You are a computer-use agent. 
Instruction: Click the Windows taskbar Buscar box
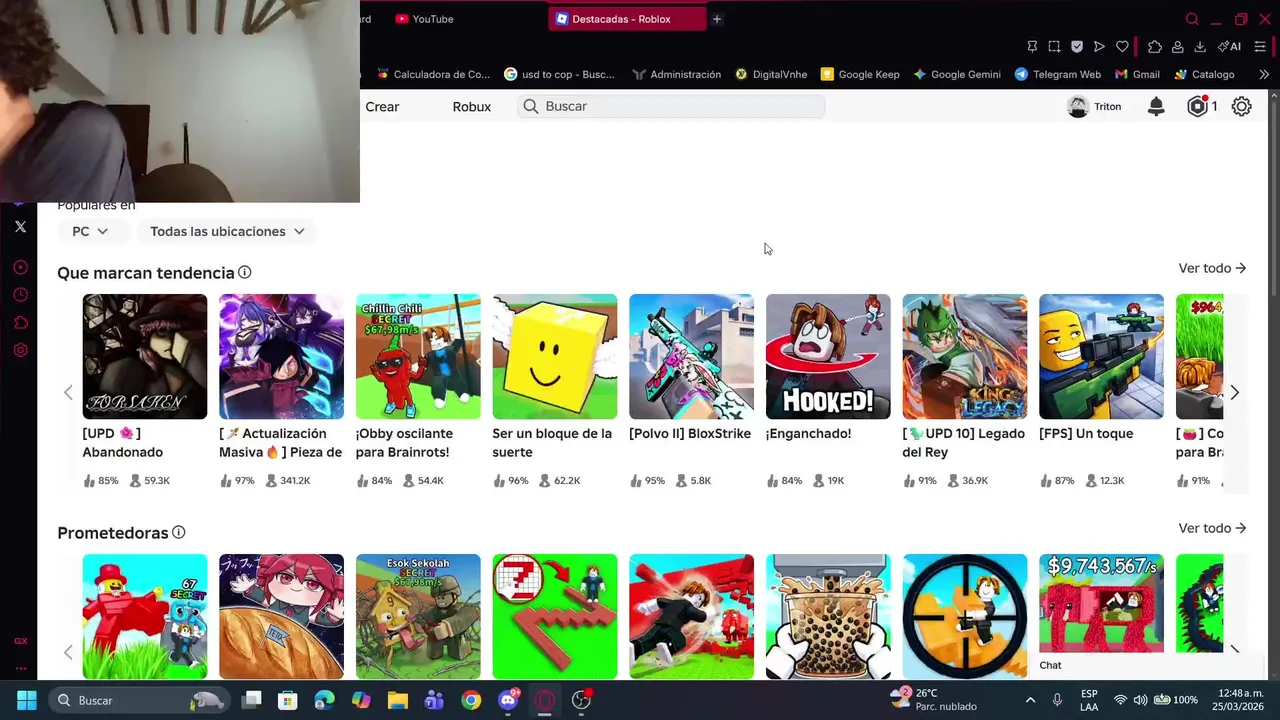pyautogui.click(x=138, y=700)
